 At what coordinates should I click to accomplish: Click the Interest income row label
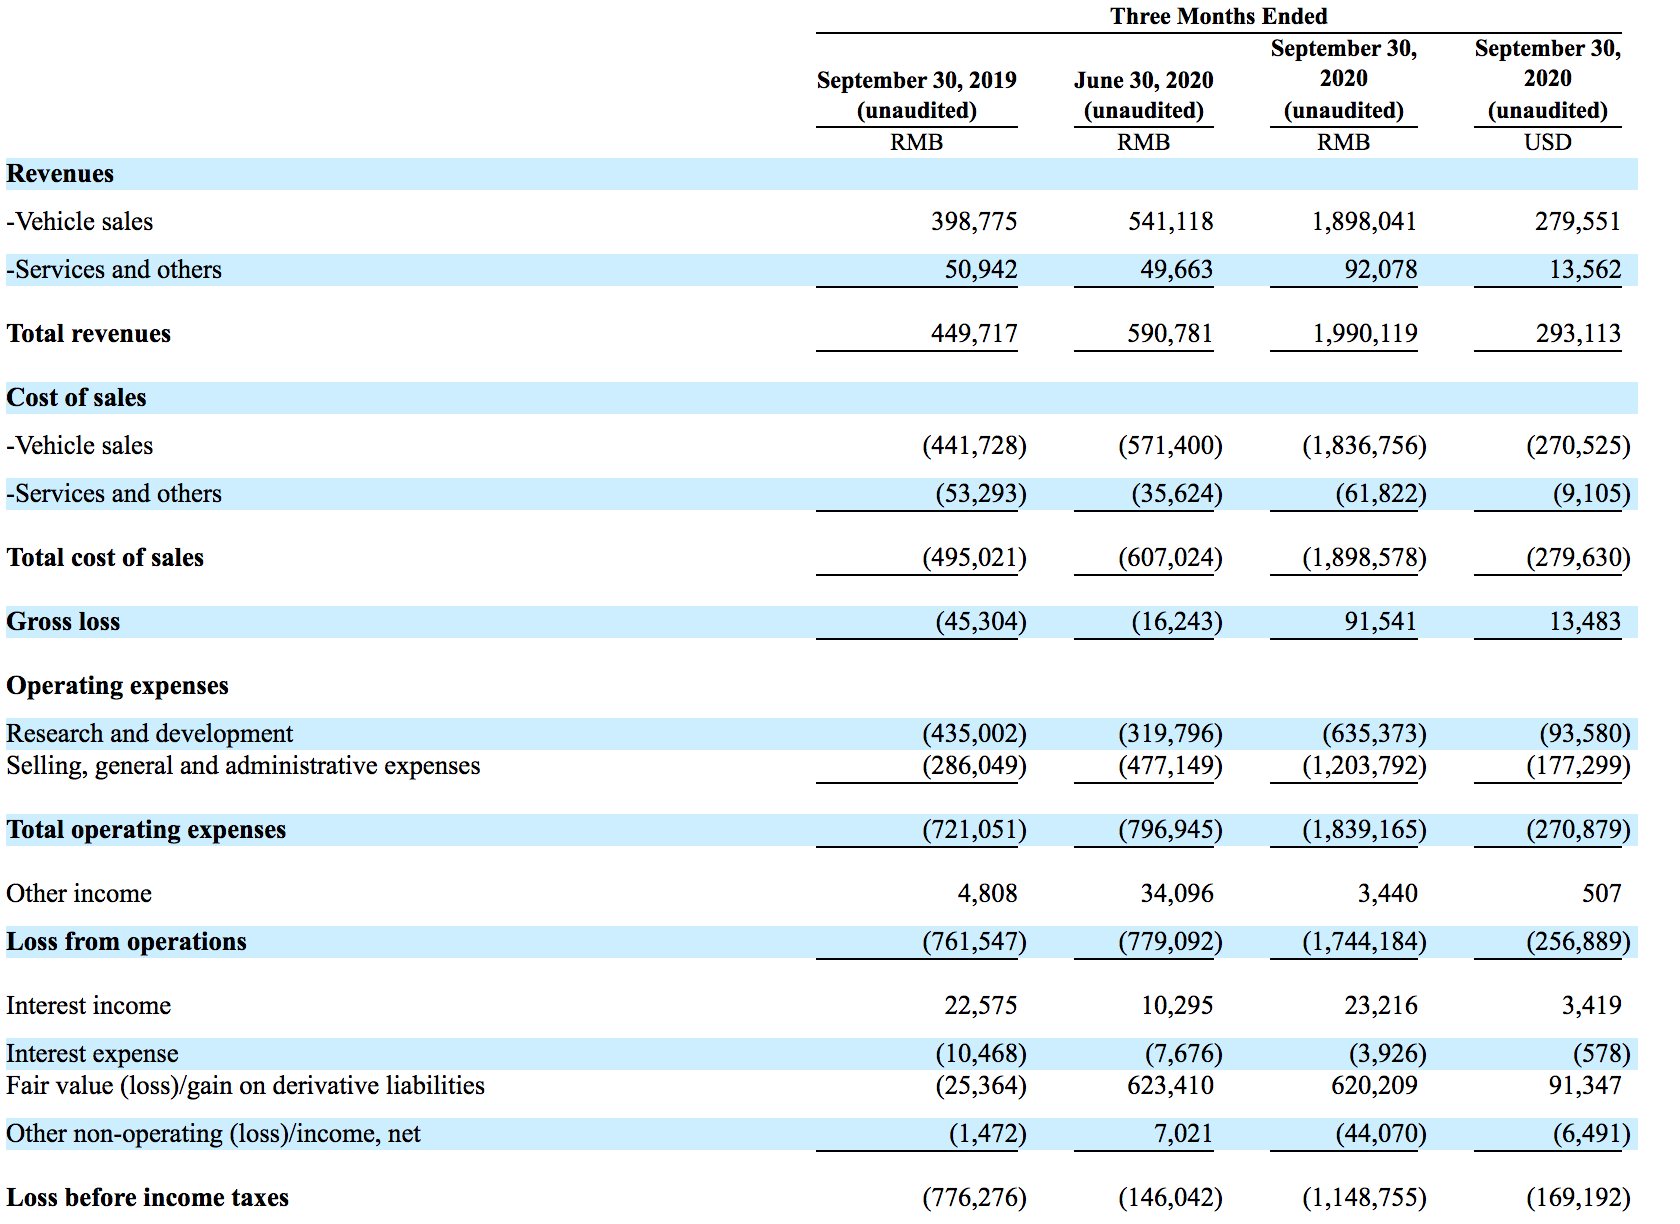(88, 1005)
